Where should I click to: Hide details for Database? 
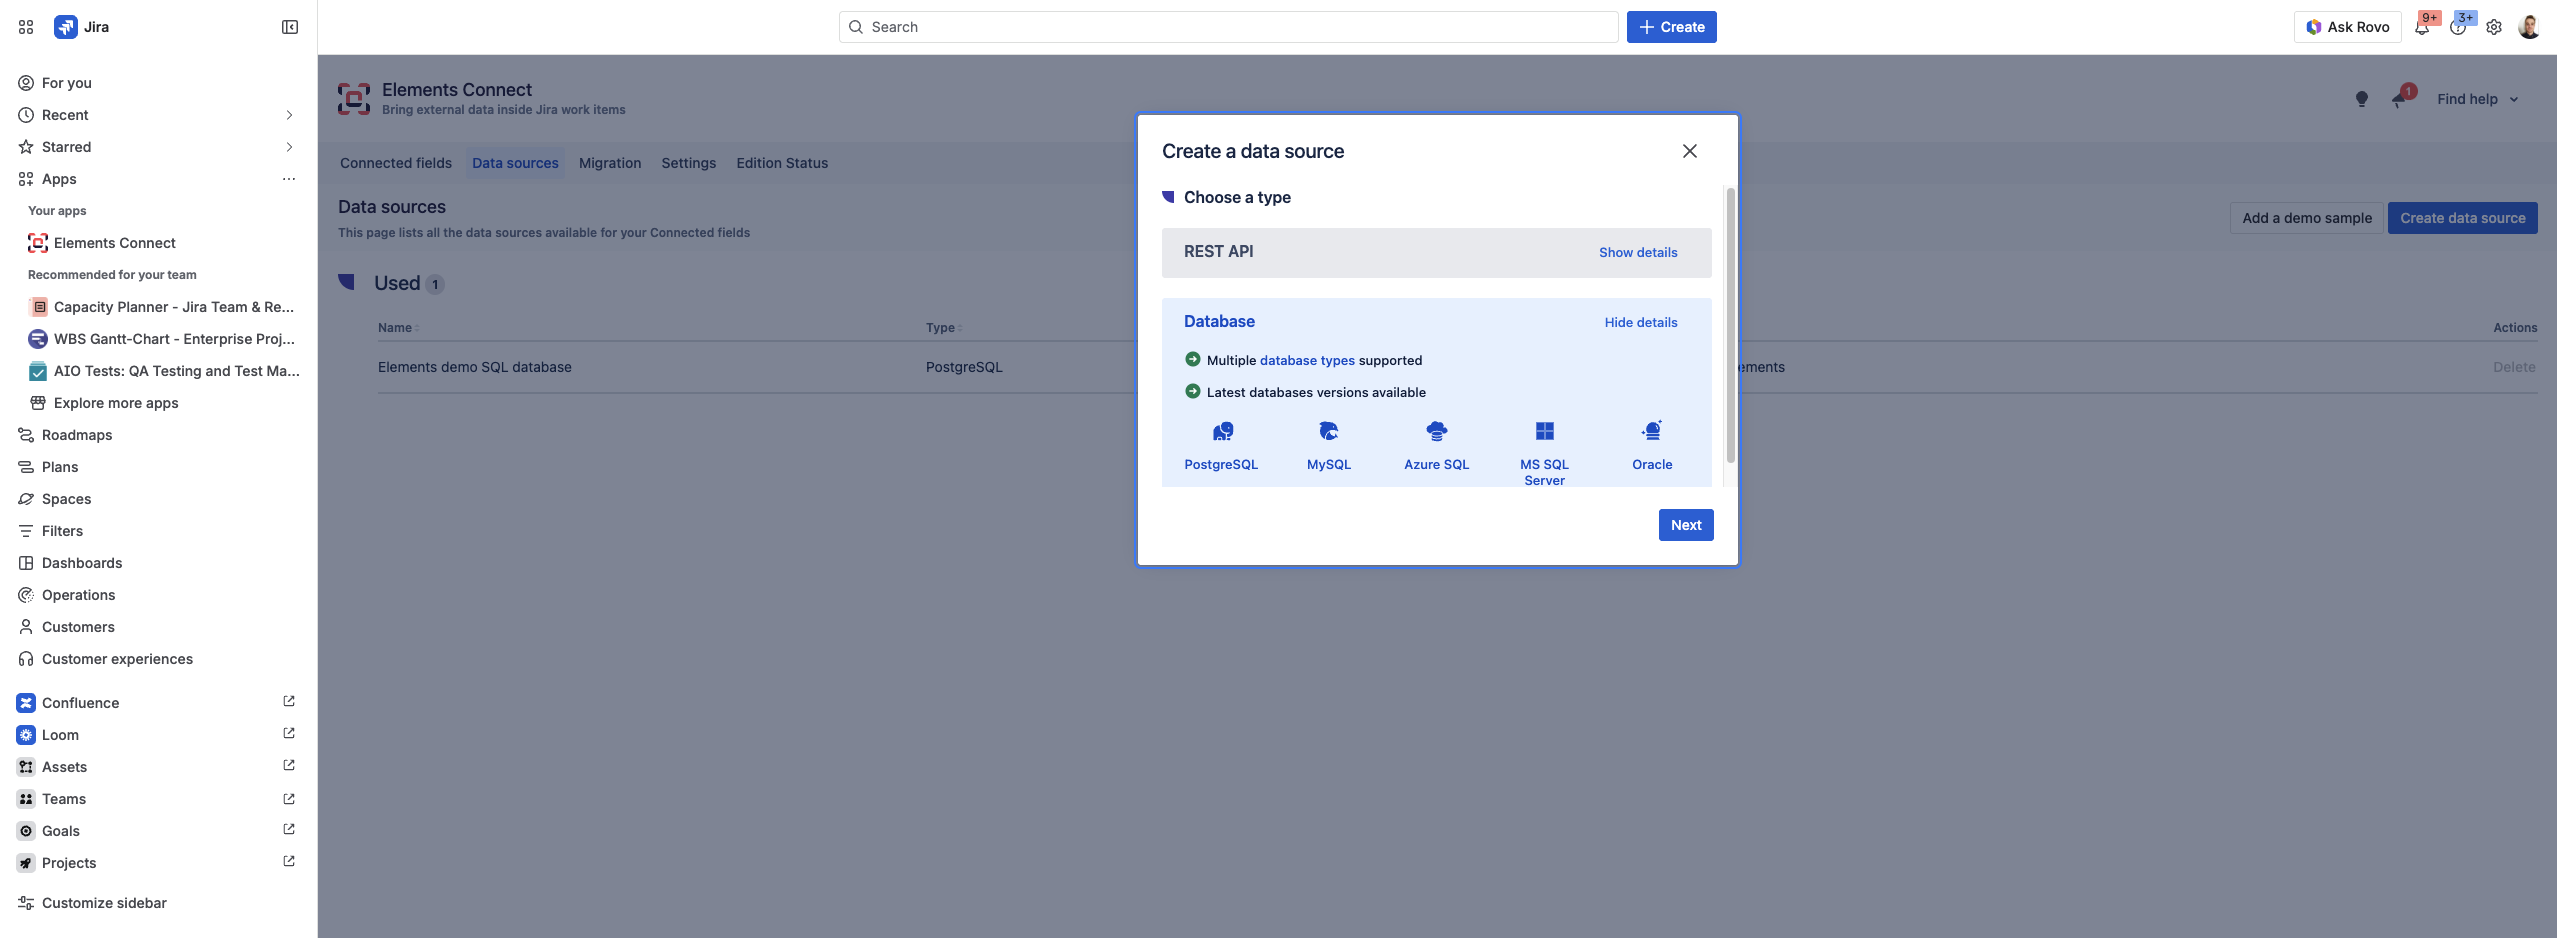click(1641, 323)
